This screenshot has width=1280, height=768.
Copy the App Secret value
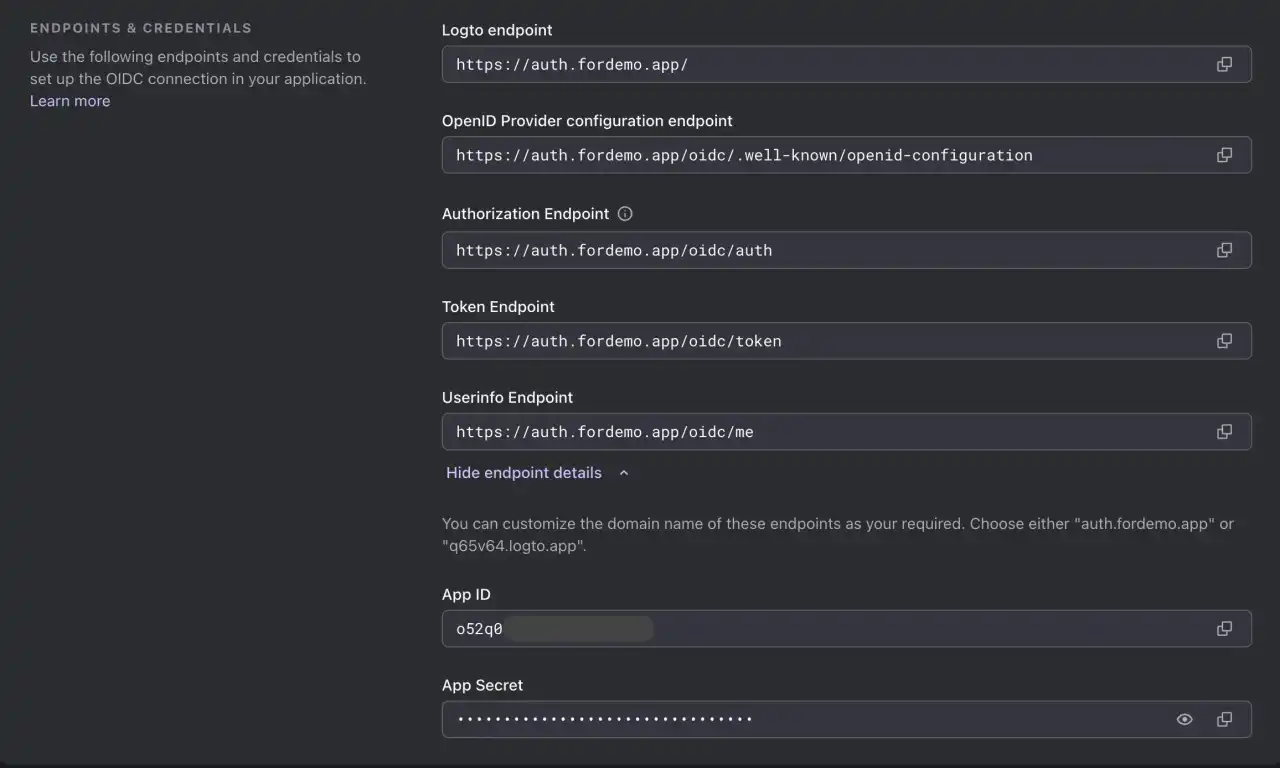pyautogui.click(x=1224, y=718)
